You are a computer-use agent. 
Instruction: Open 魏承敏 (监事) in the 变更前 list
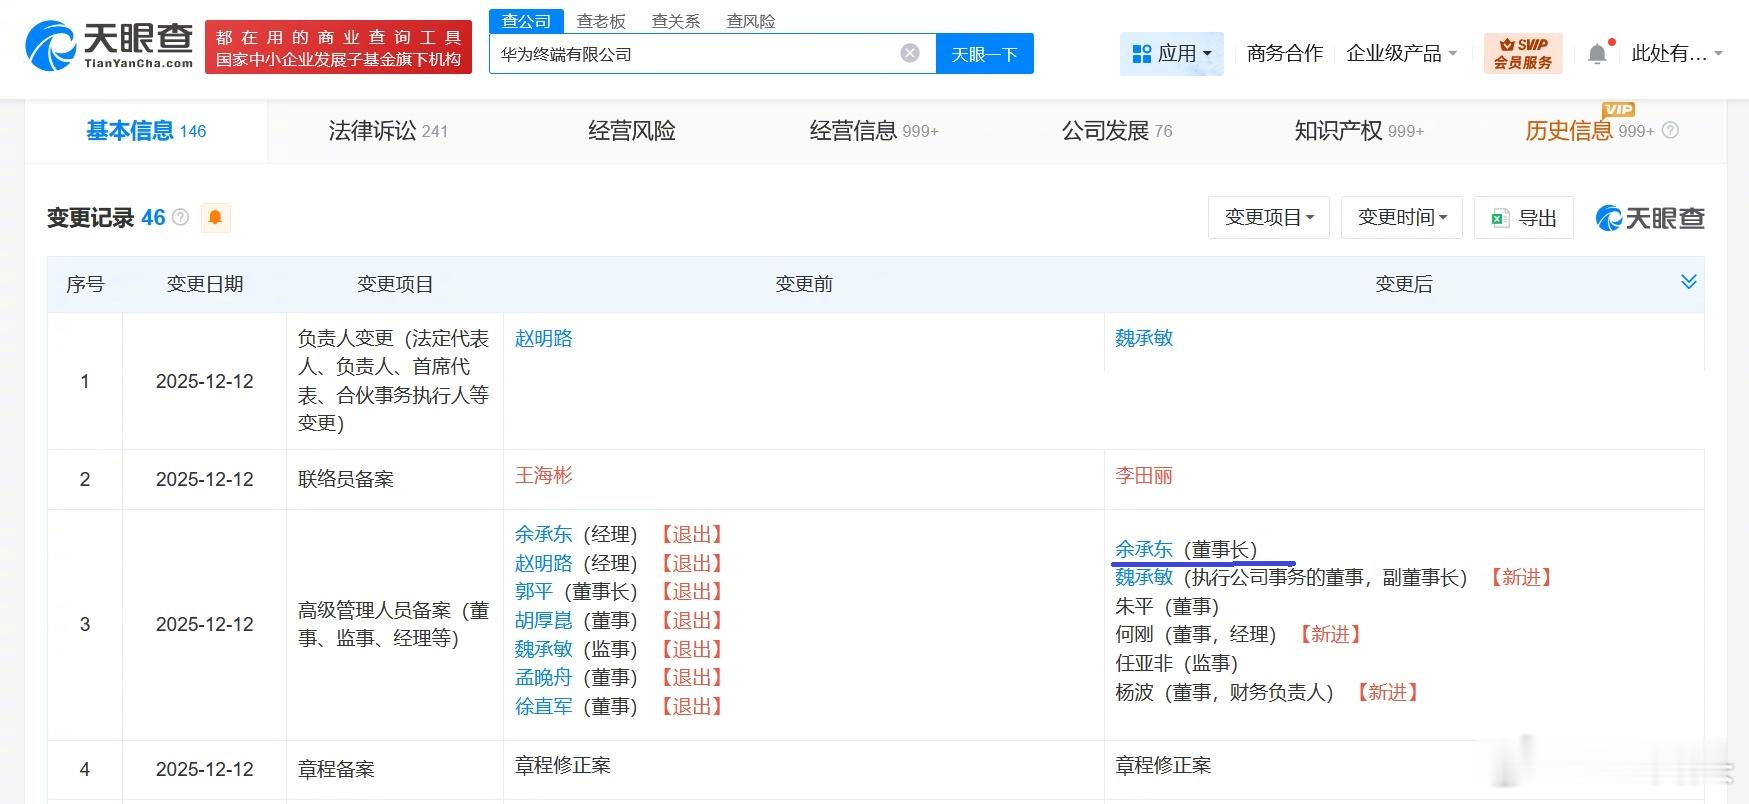544,649
